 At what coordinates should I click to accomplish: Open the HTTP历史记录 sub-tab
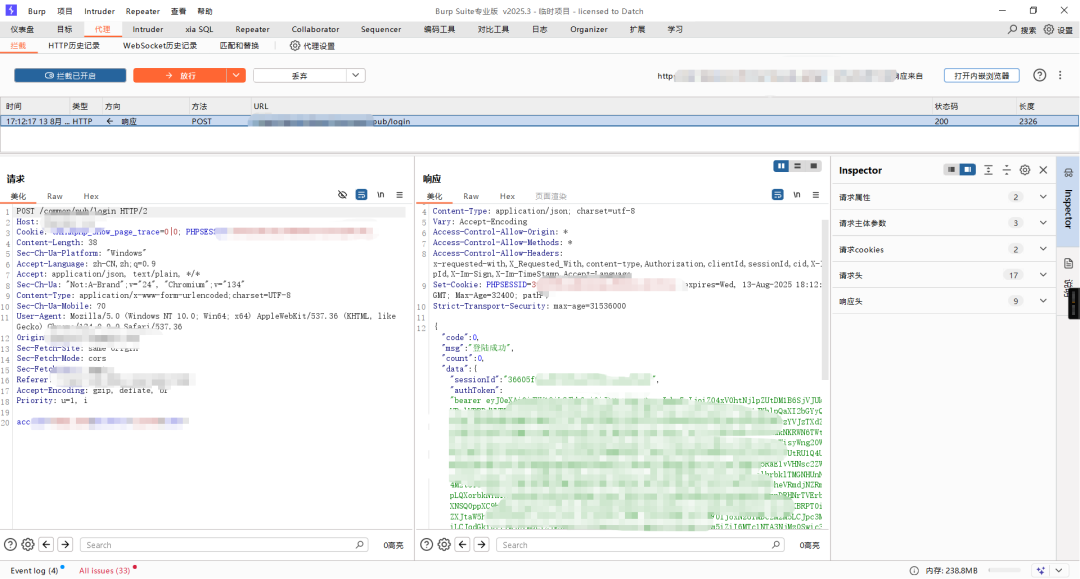pyautogui.click(x=74, y=46)
